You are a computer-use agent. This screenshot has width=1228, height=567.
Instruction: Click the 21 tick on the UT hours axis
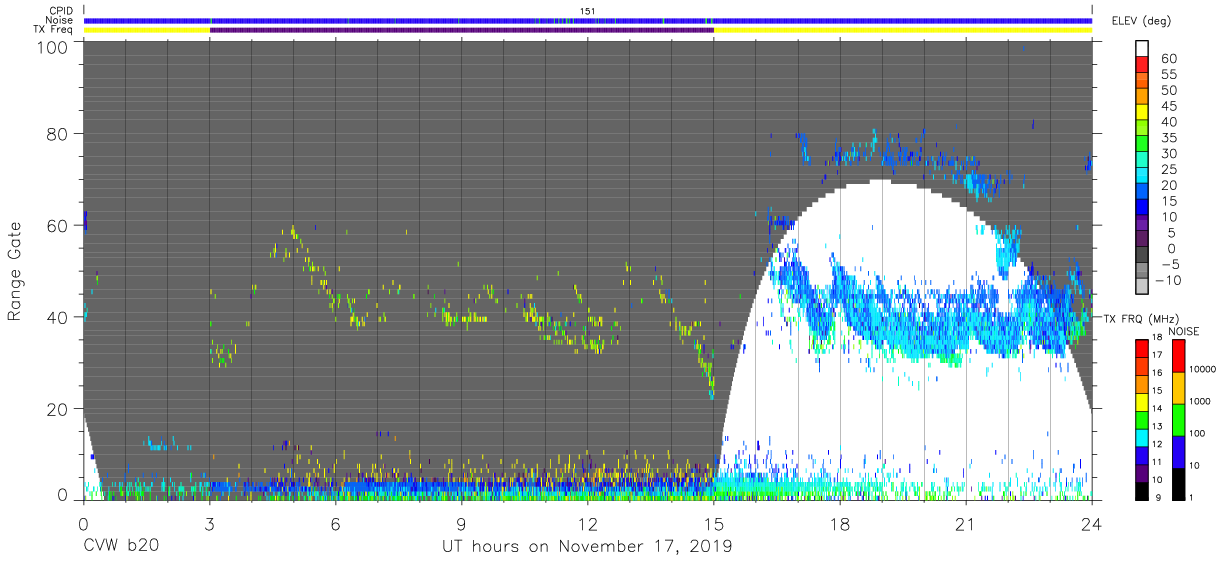pyautogui.click(x=966, y=523)
